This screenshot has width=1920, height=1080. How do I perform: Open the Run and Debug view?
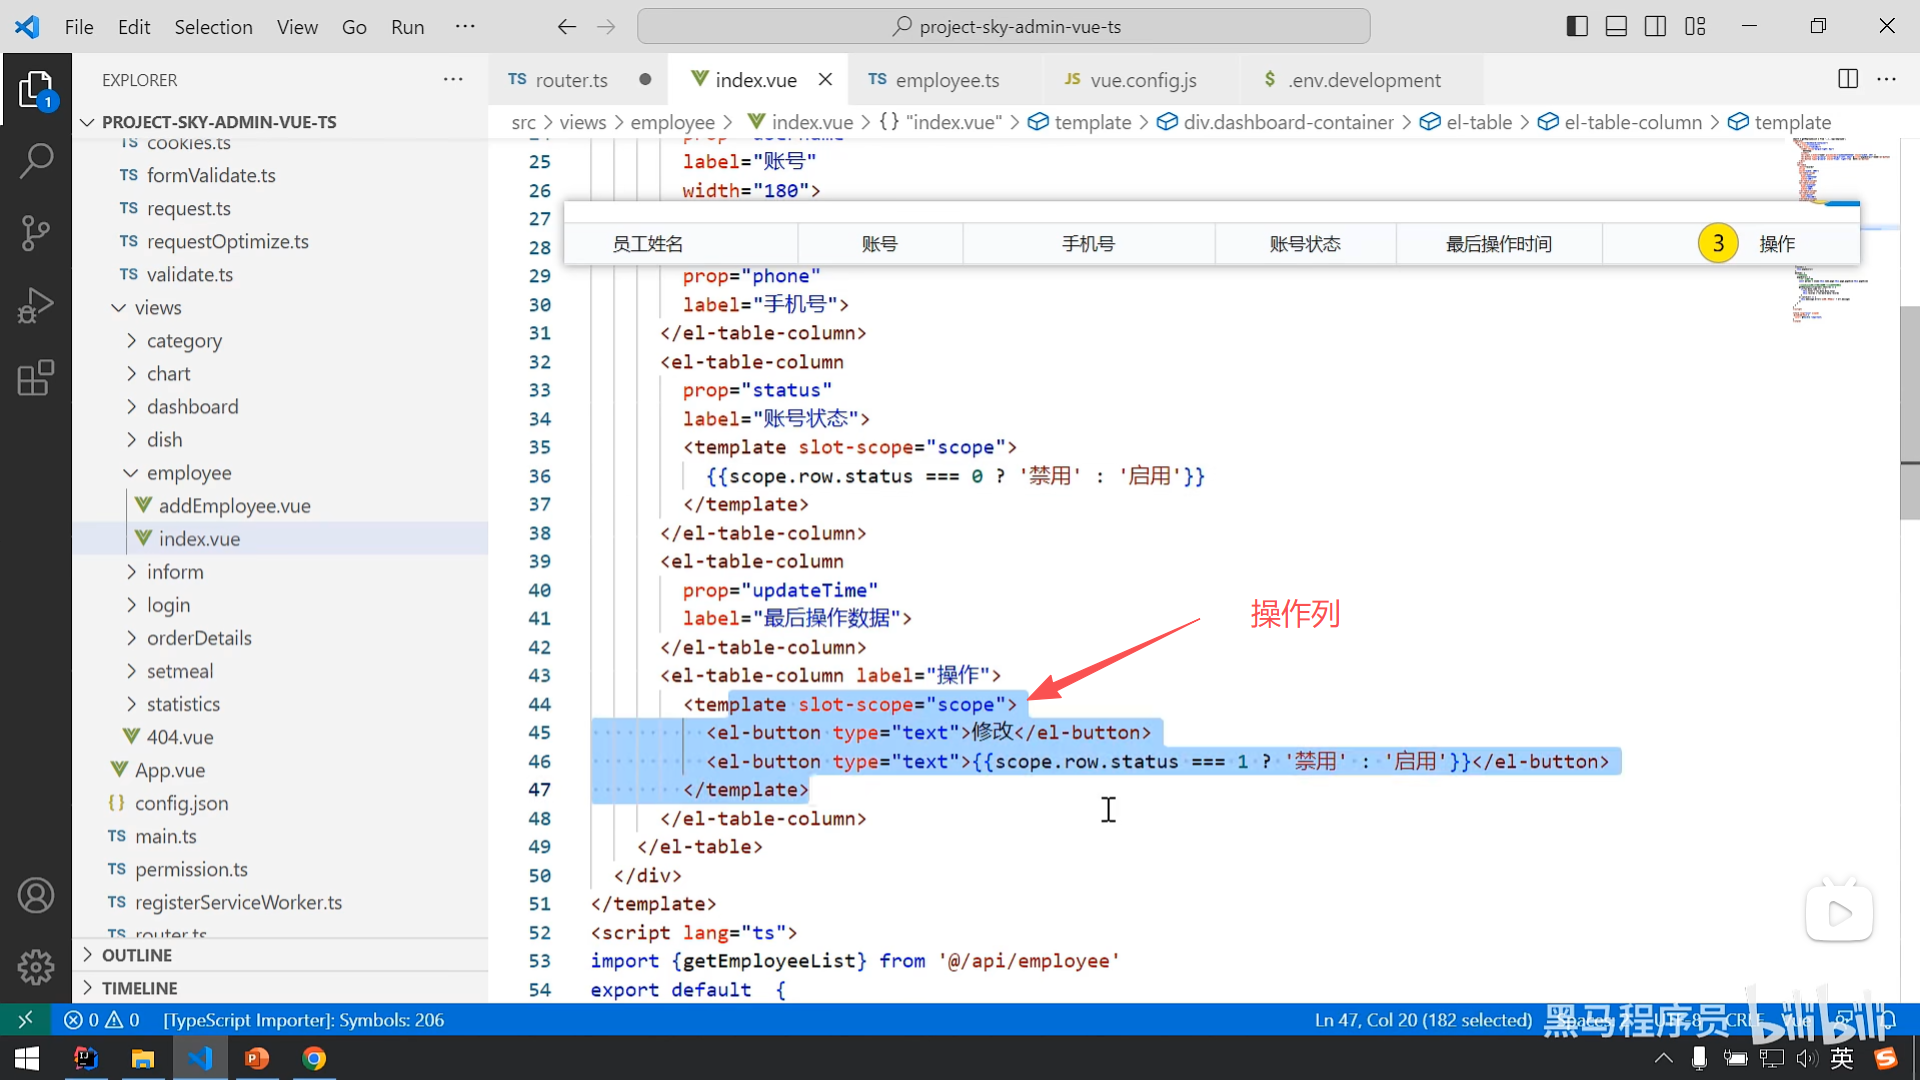(x=36, y=306)
